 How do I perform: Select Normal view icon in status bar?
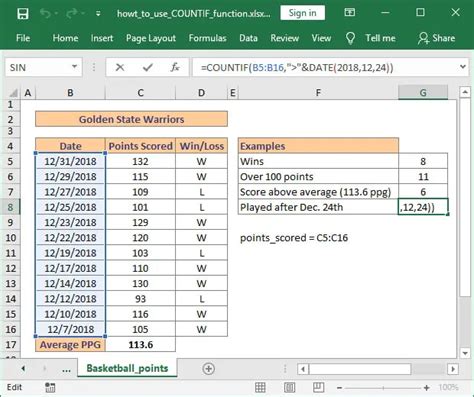(260, 387)
